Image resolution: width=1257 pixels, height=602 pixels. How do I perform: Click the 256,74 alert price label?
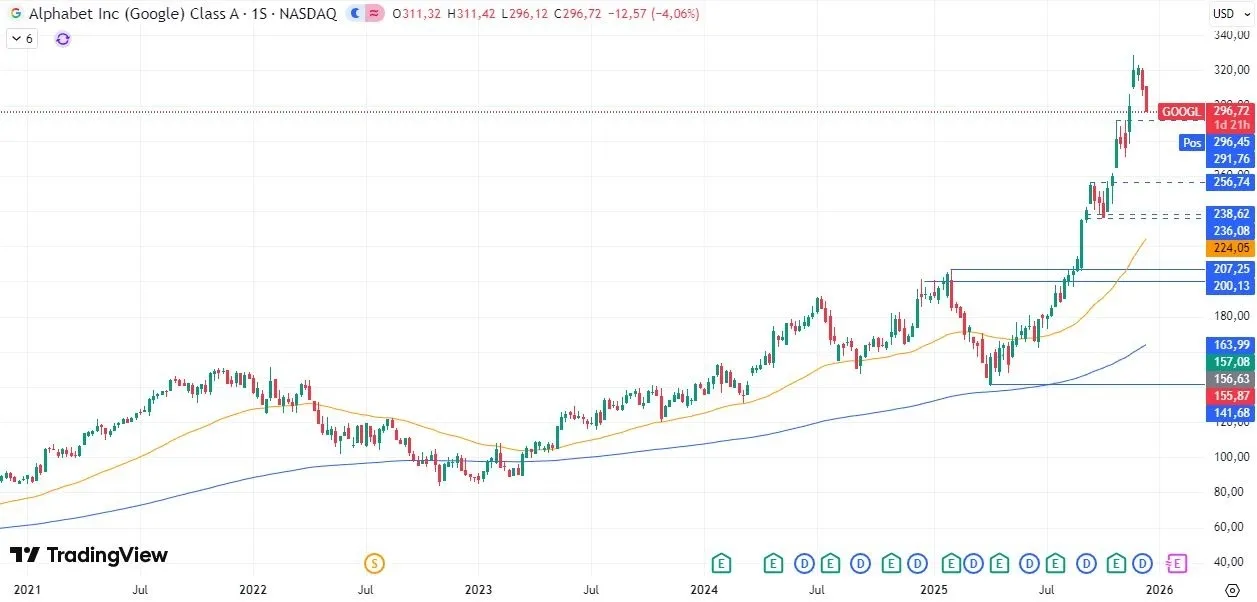1230,182
